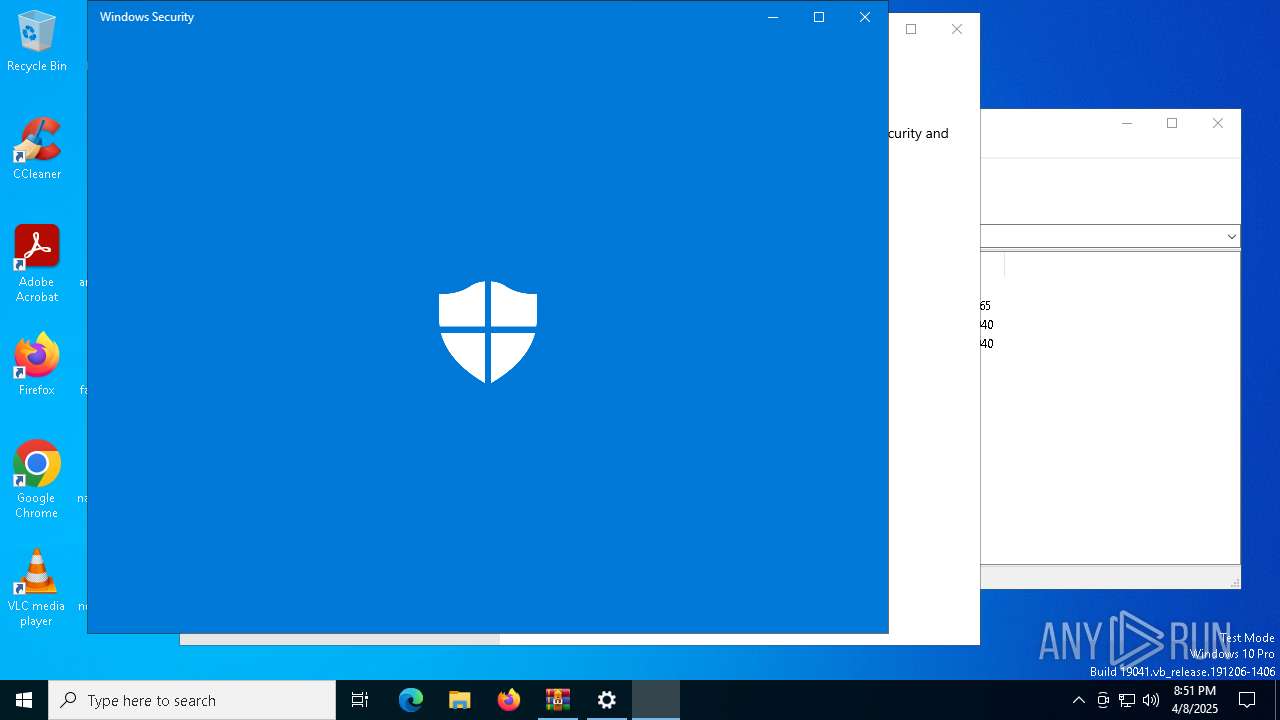Close the rightmost background window
The height and width of the screenshot is (720, 1280).
1218,123
